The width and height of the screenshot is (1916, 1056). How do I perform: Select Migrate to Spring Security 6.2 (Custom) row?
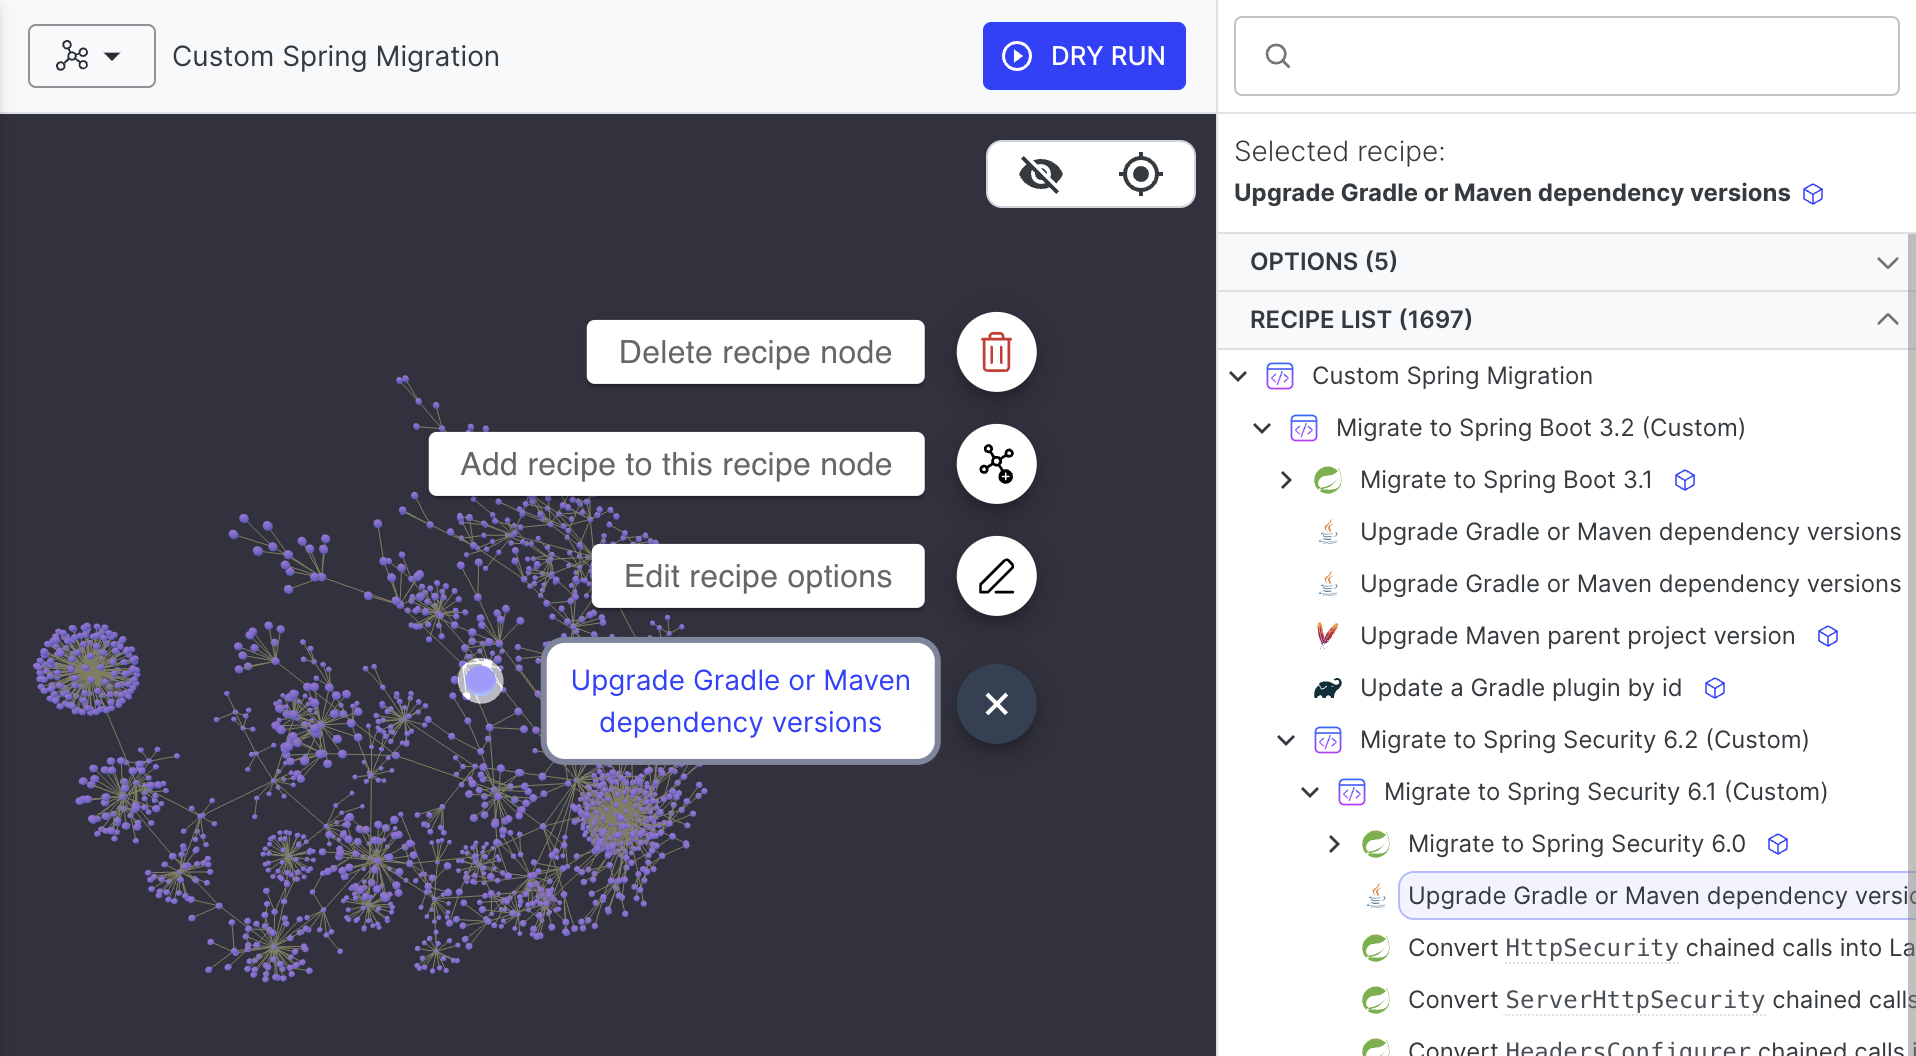coord(1584,740)
